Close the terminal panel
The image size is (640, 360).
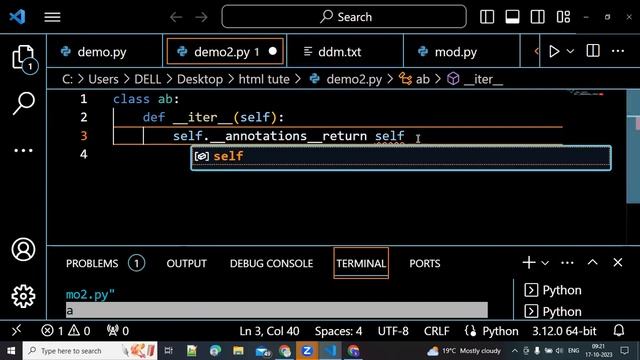point(618,262)
